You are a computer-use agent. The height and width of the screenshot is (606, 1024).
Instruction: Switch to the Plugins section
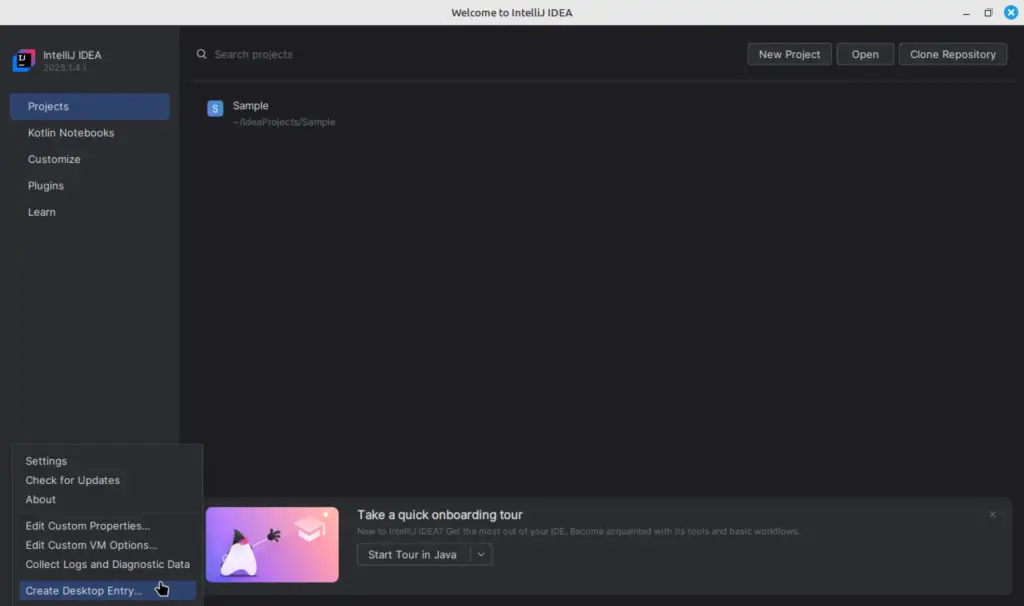pos(46,185)
